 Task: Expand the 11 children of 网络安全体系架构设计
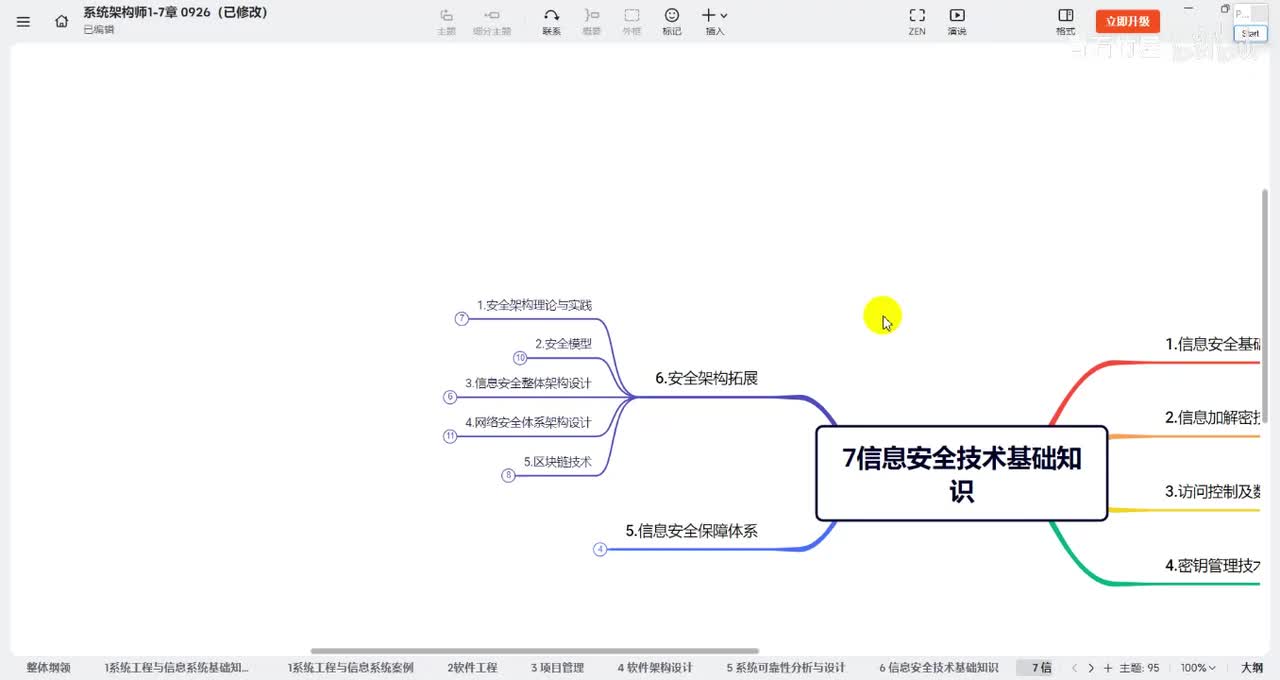pyautogui.click(x=450, y=436)
